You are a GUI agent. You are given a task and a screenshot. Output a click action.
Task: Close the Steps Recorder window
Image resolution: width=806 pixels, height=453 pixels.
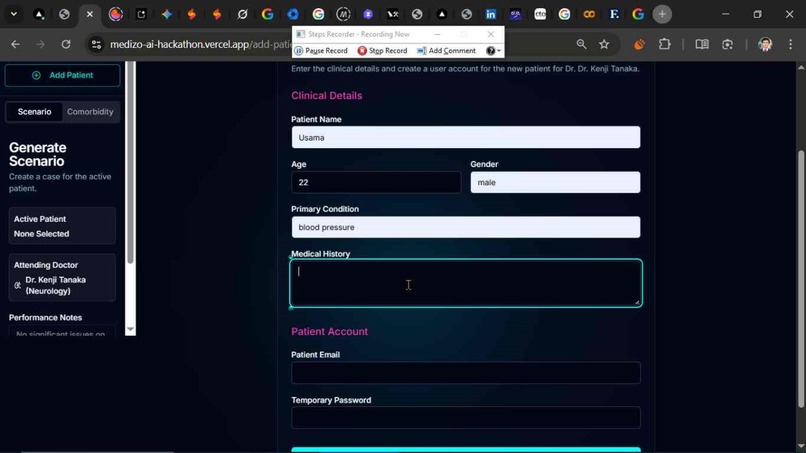tap(491, 34)
